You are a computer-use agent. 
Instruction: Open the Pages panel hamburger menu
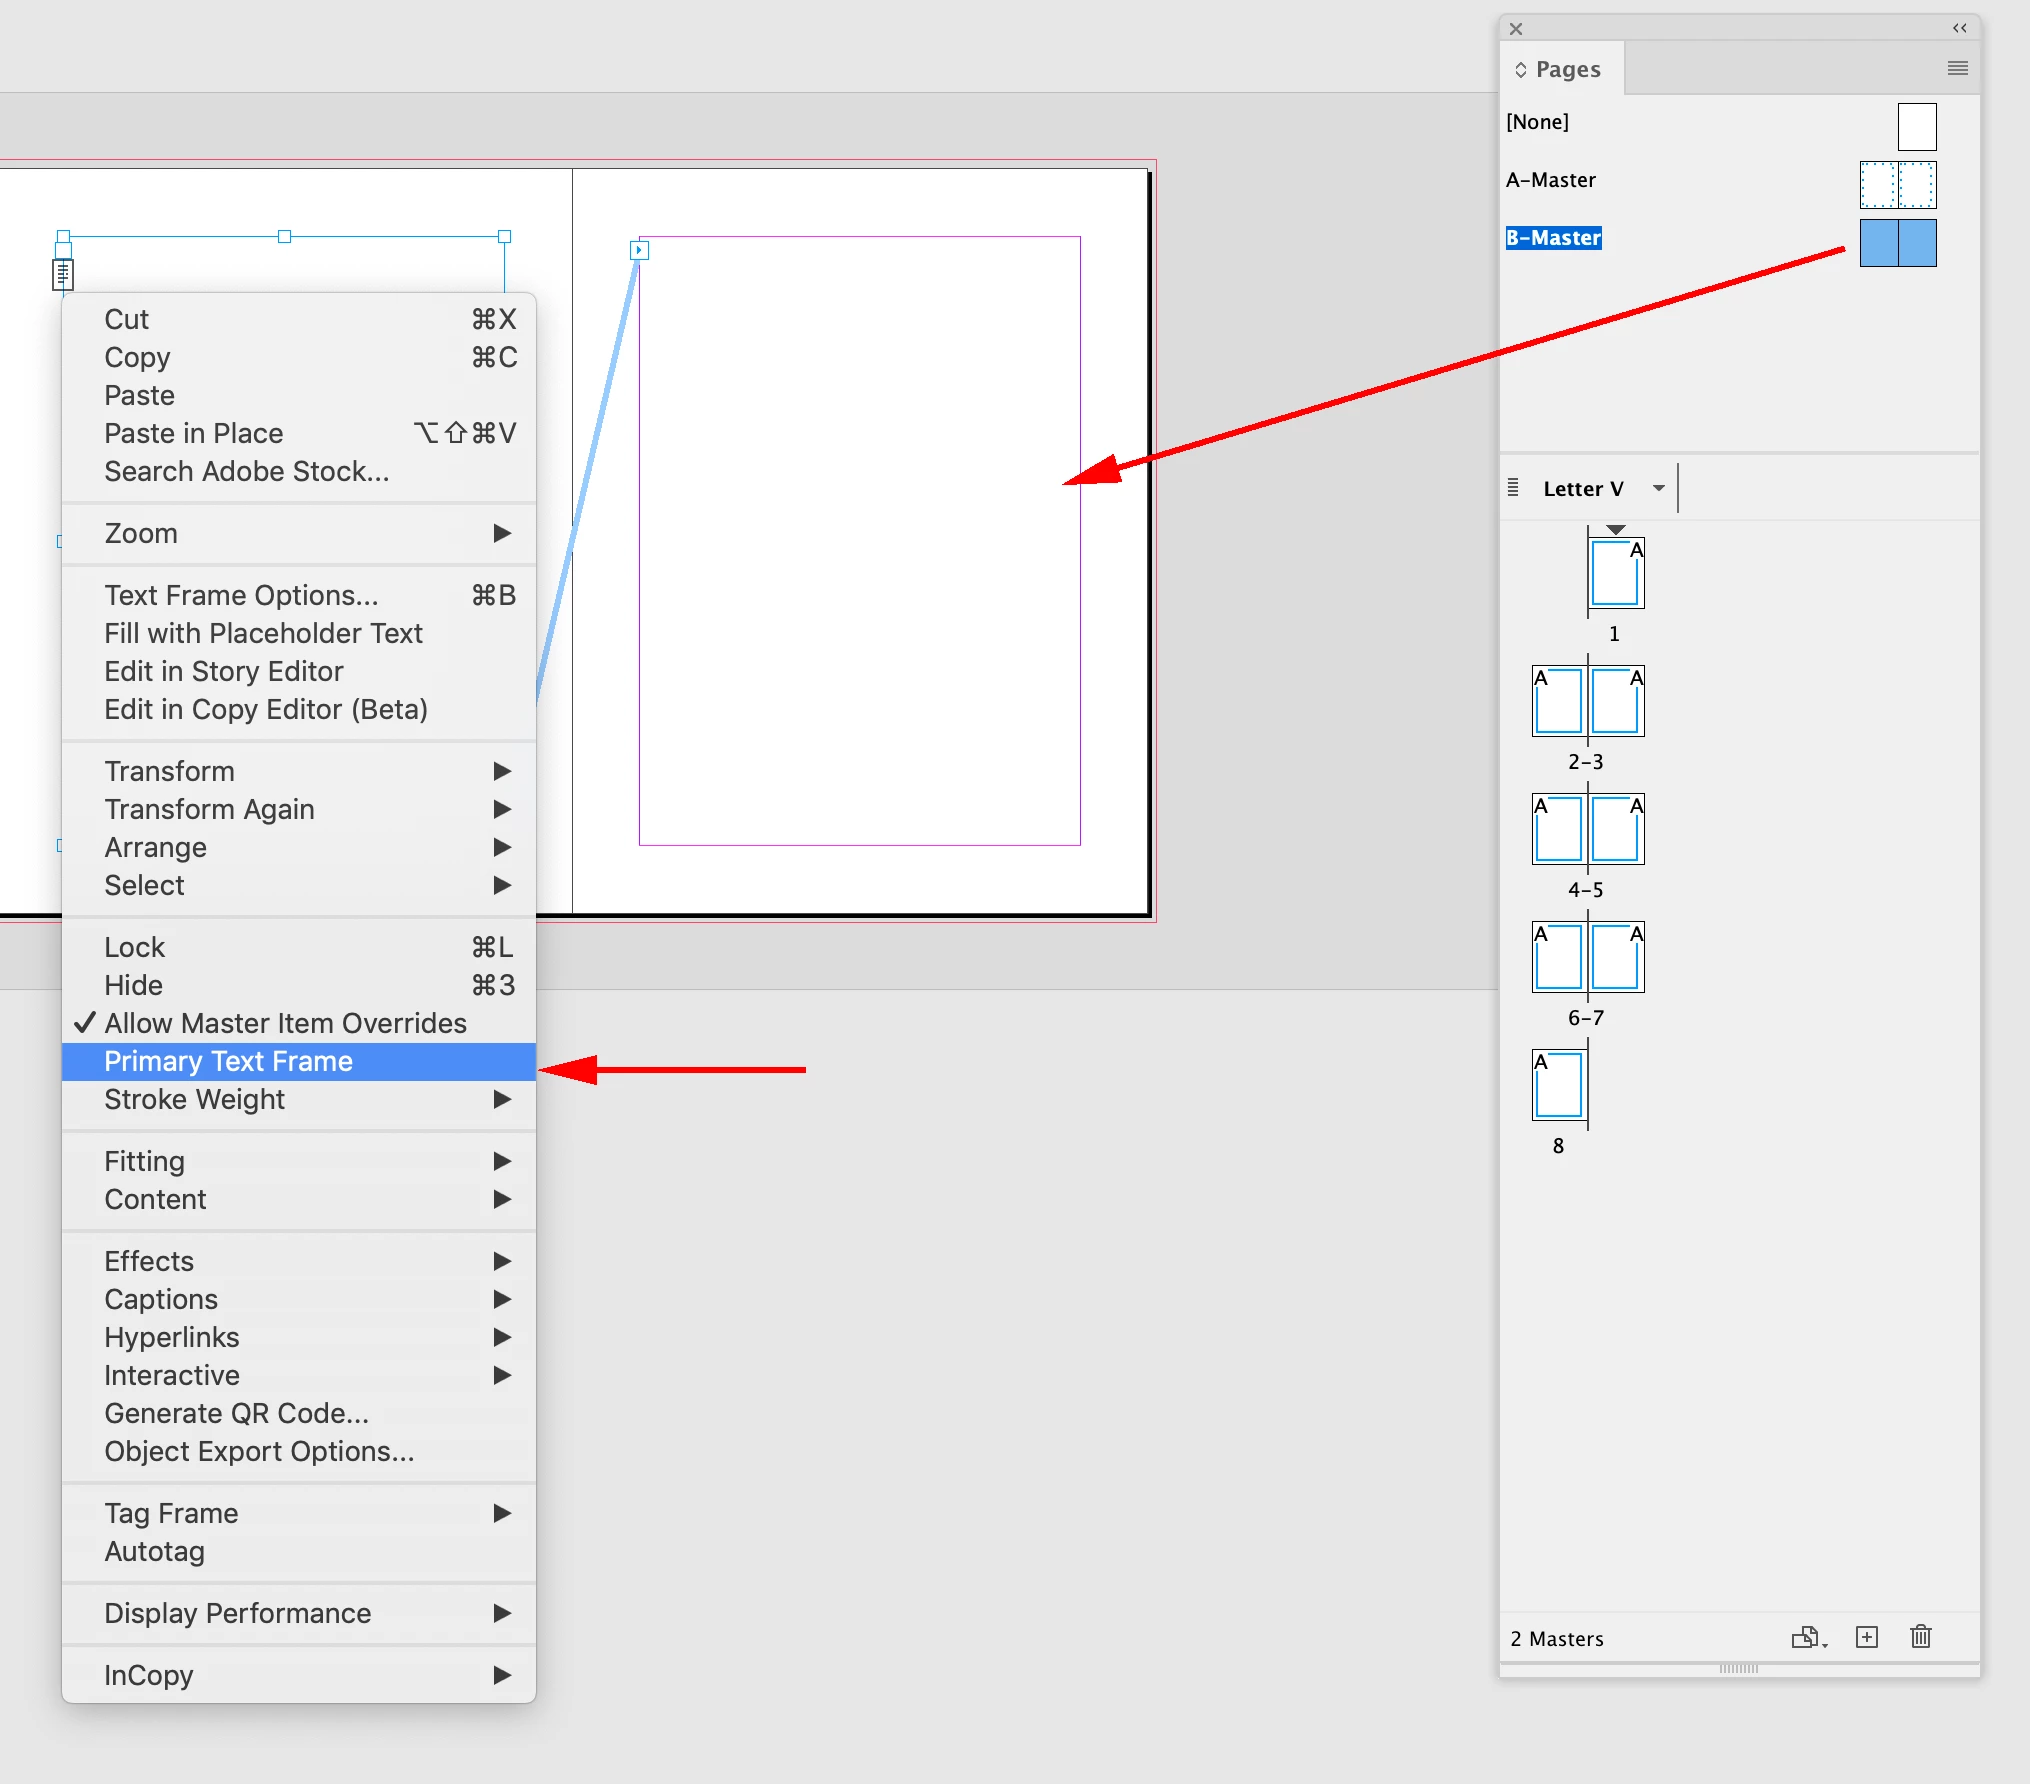[x=1957, y=68]
